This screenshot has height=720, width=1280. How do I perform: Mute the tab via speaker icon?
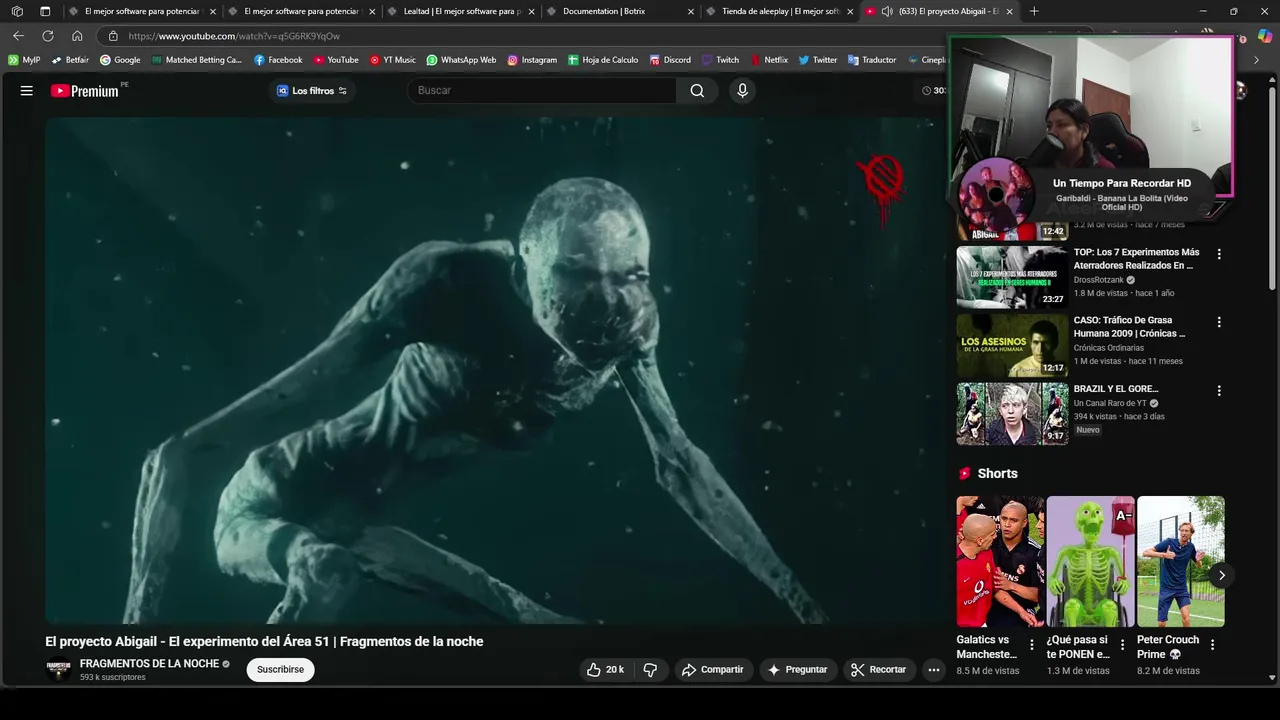tap(887, 11)
